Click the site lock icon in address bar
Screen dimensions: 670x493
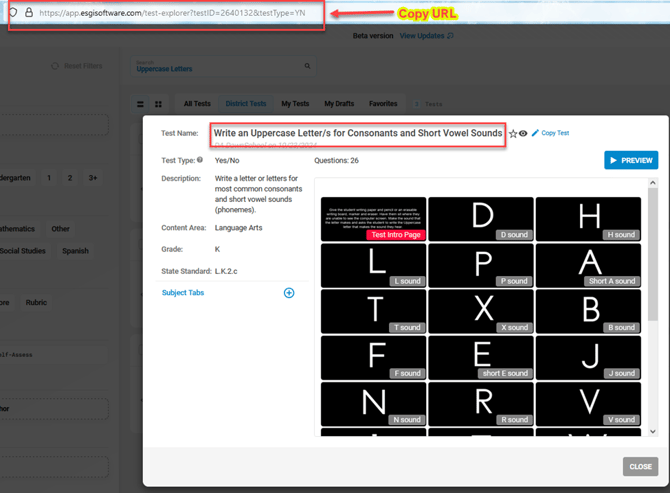29,13
